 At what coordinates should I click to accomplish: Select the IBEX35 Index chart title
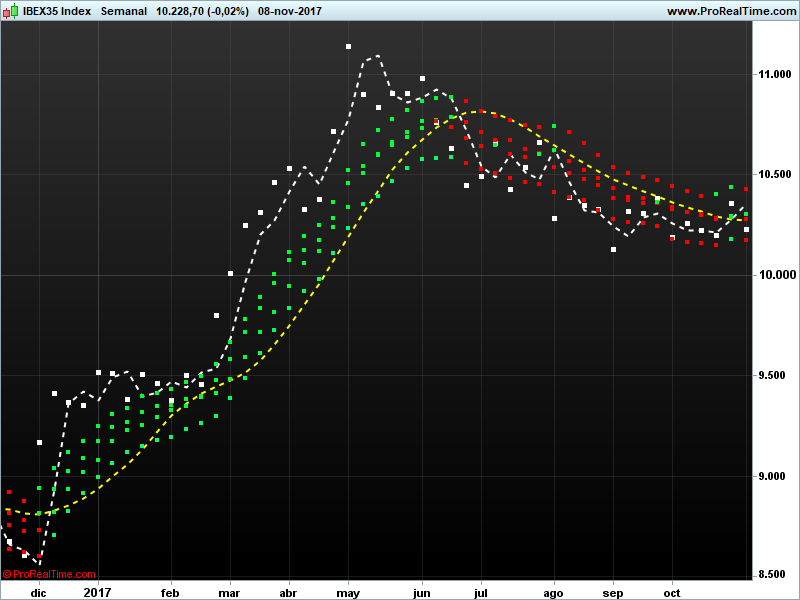[56, 11]
